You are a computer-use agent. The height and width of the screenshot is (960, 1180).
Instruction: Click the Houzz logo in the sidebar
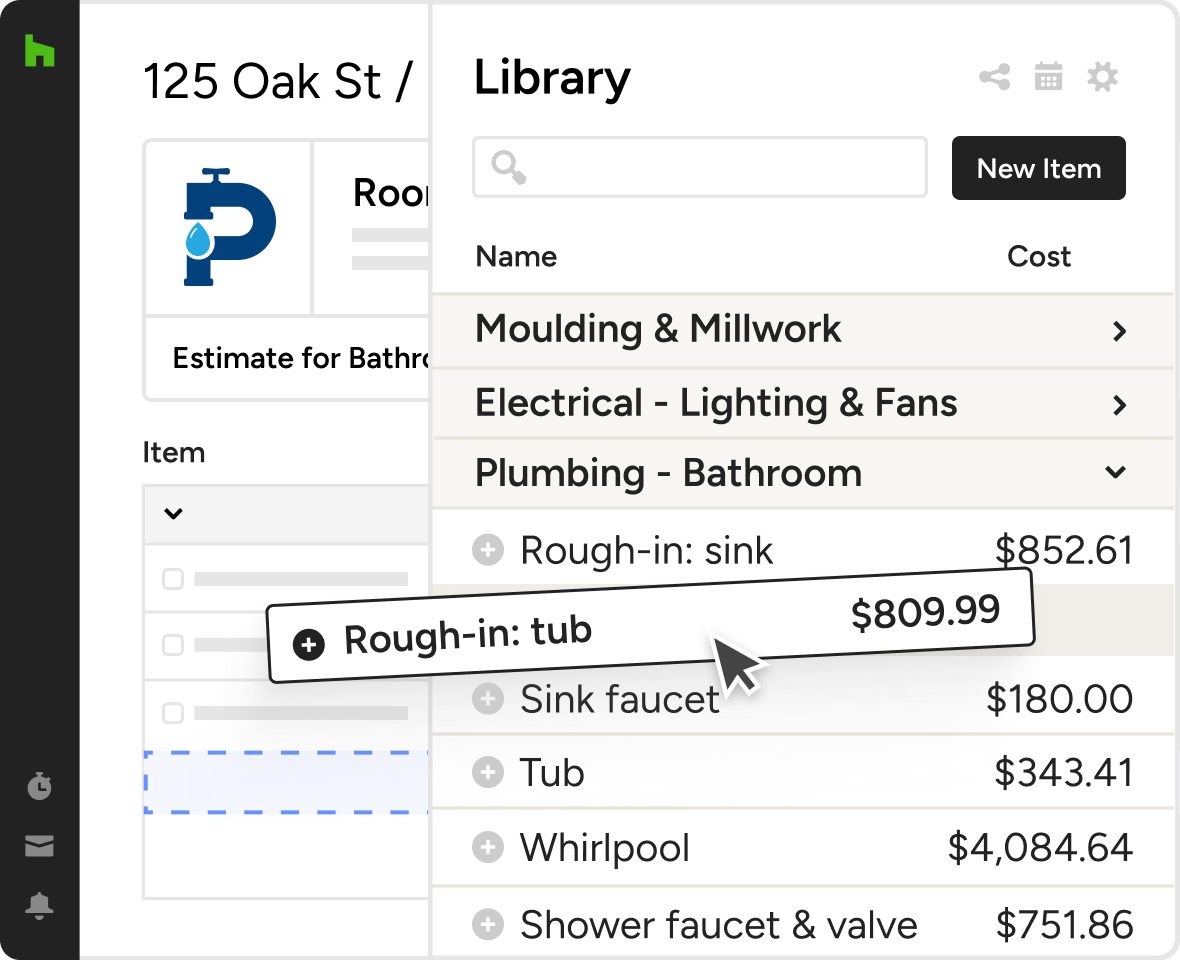pos(40,52)
